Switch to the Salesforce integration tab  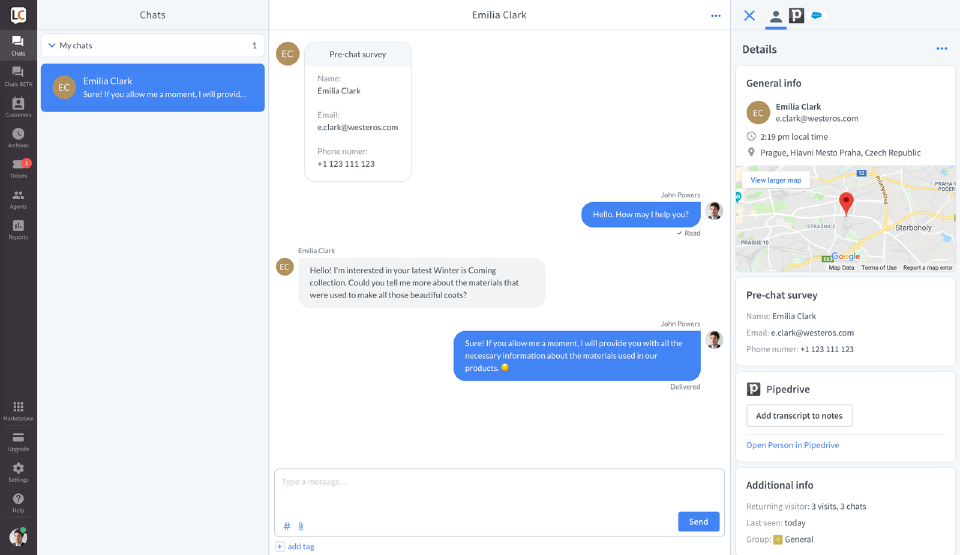click(x=817, y=15)
